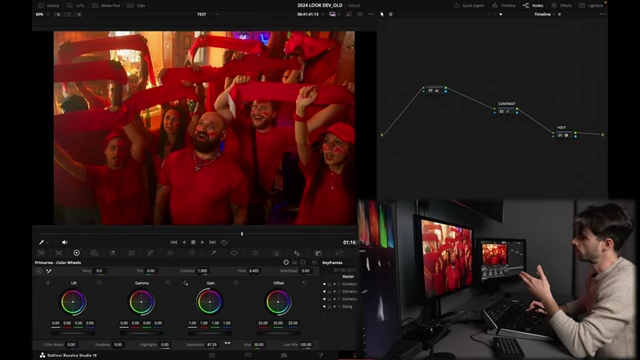Open the Key palette

pos(318,253)
